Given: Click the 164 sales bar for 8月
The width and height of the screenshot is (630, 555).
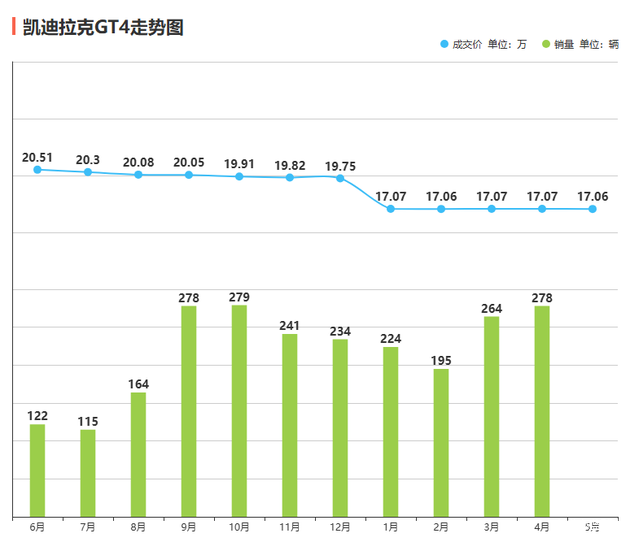Looking at the screenshot, I should (138, 454).
